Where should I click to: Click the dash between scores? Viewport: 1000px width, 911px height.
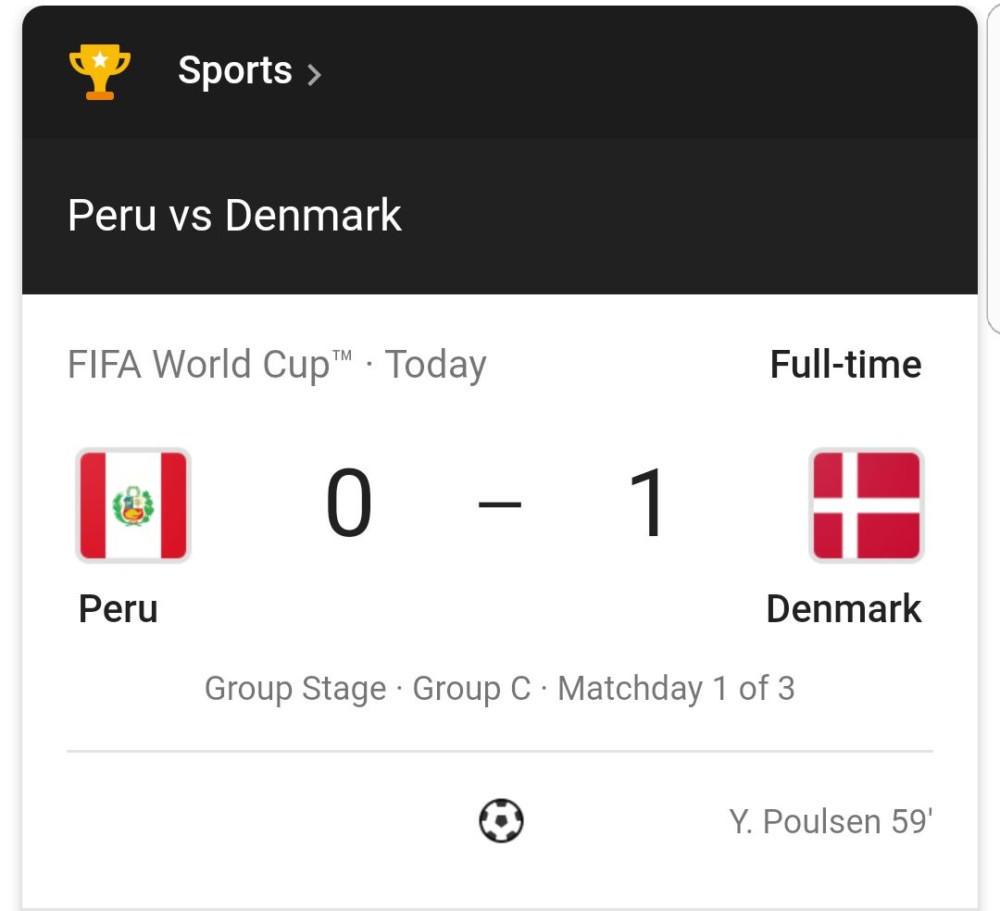[x=500, y=504]
